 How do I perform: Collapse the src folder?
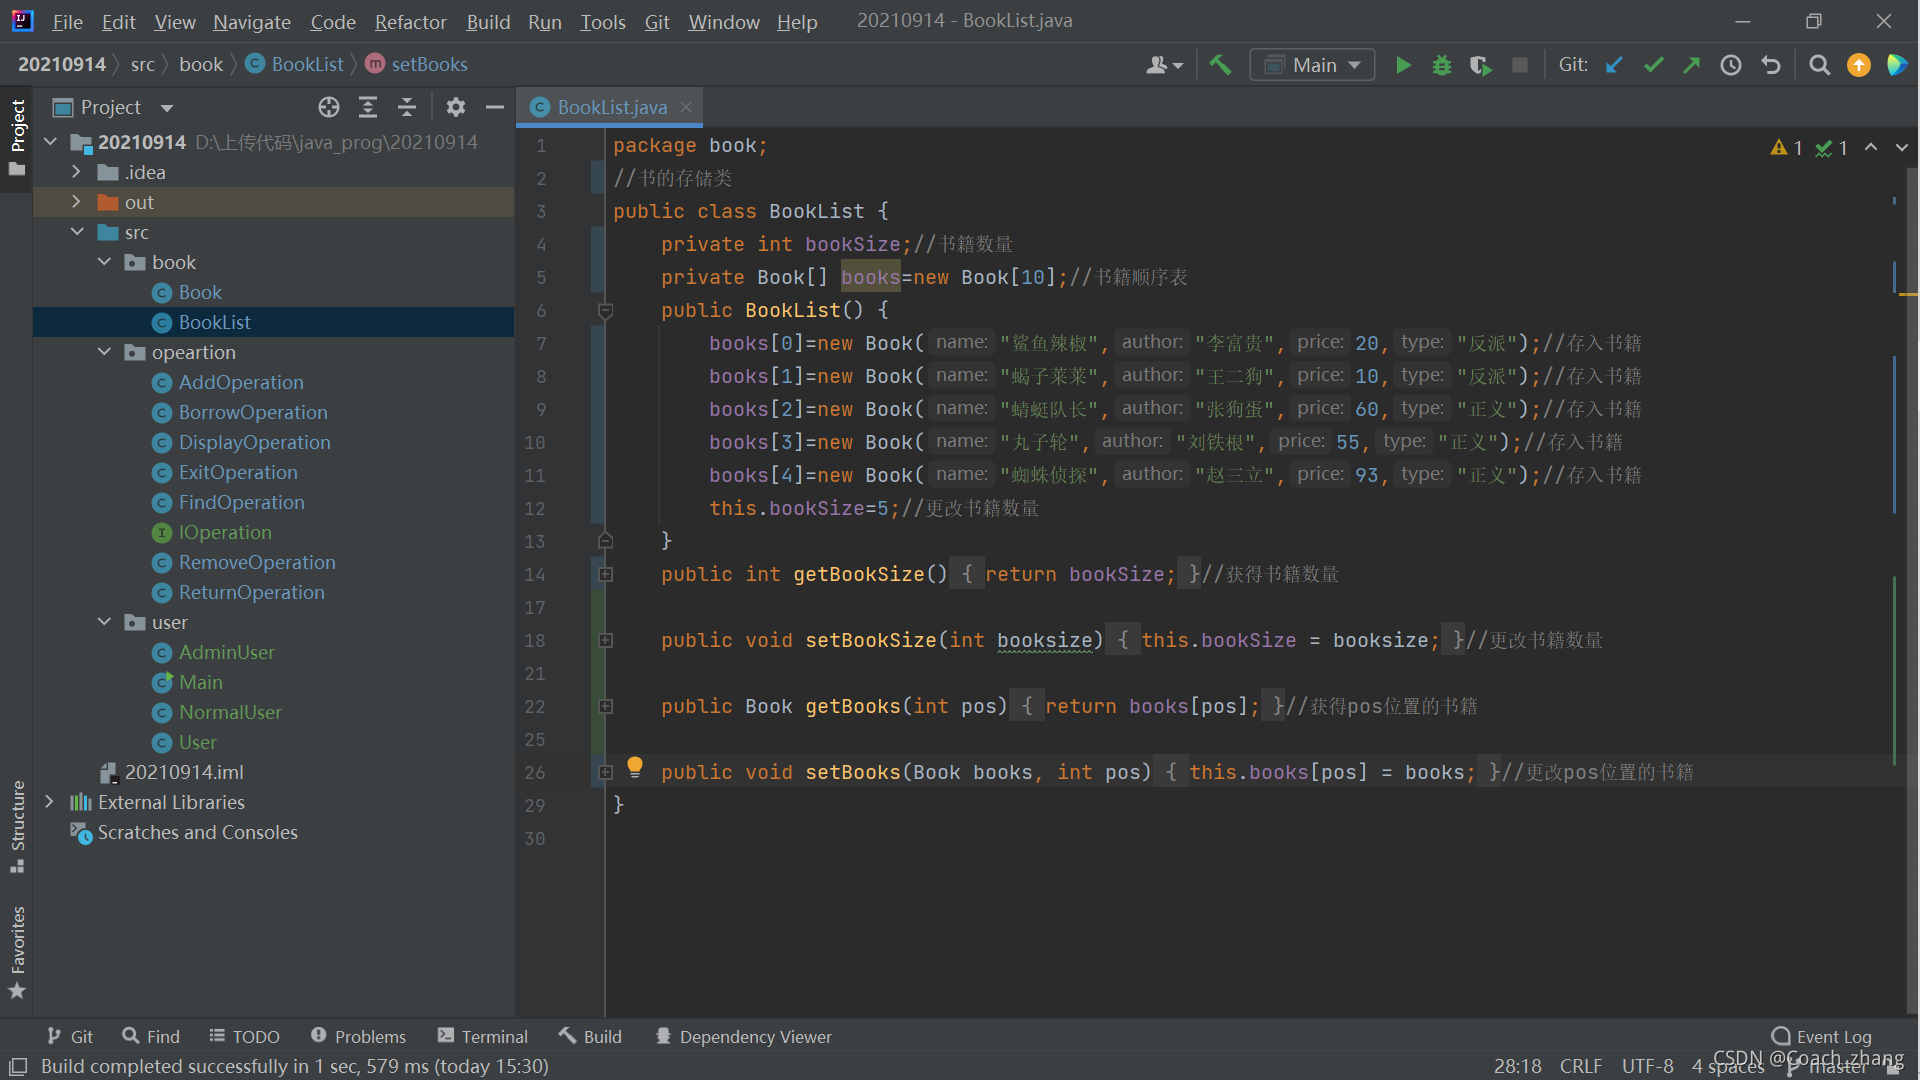coord(77,232)
